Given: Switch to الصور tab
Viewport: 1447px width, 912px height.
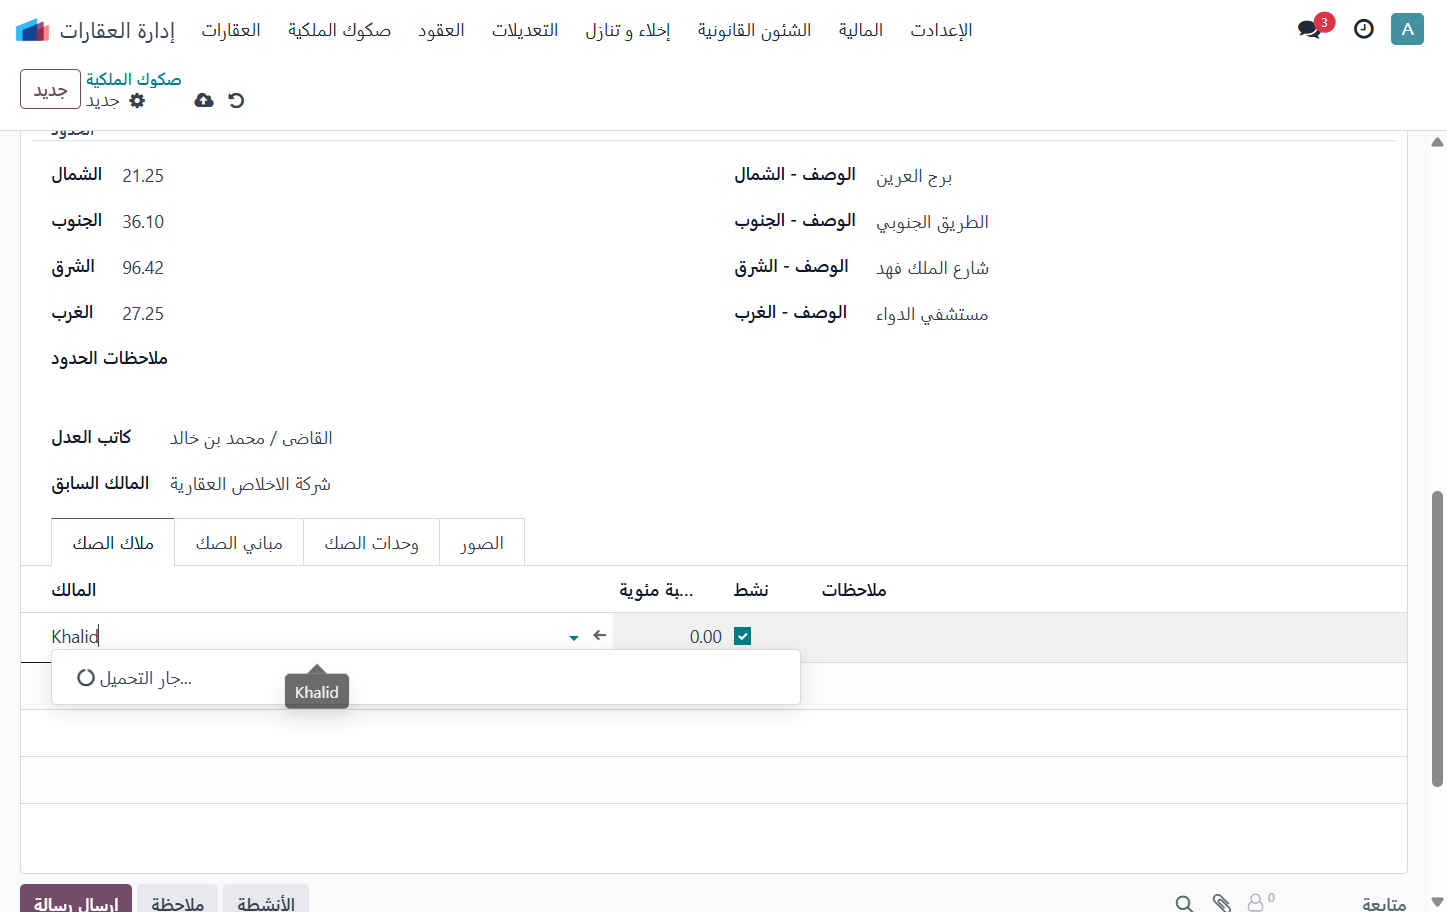Looking at the screenshot, I should tap(482, 542).
